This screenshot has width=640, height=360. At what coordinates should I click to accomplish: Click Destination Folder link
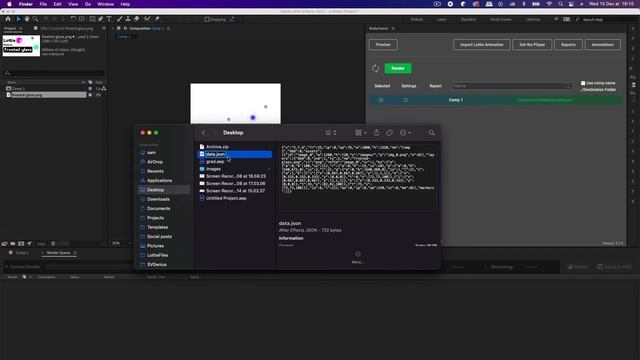(599, 90)
